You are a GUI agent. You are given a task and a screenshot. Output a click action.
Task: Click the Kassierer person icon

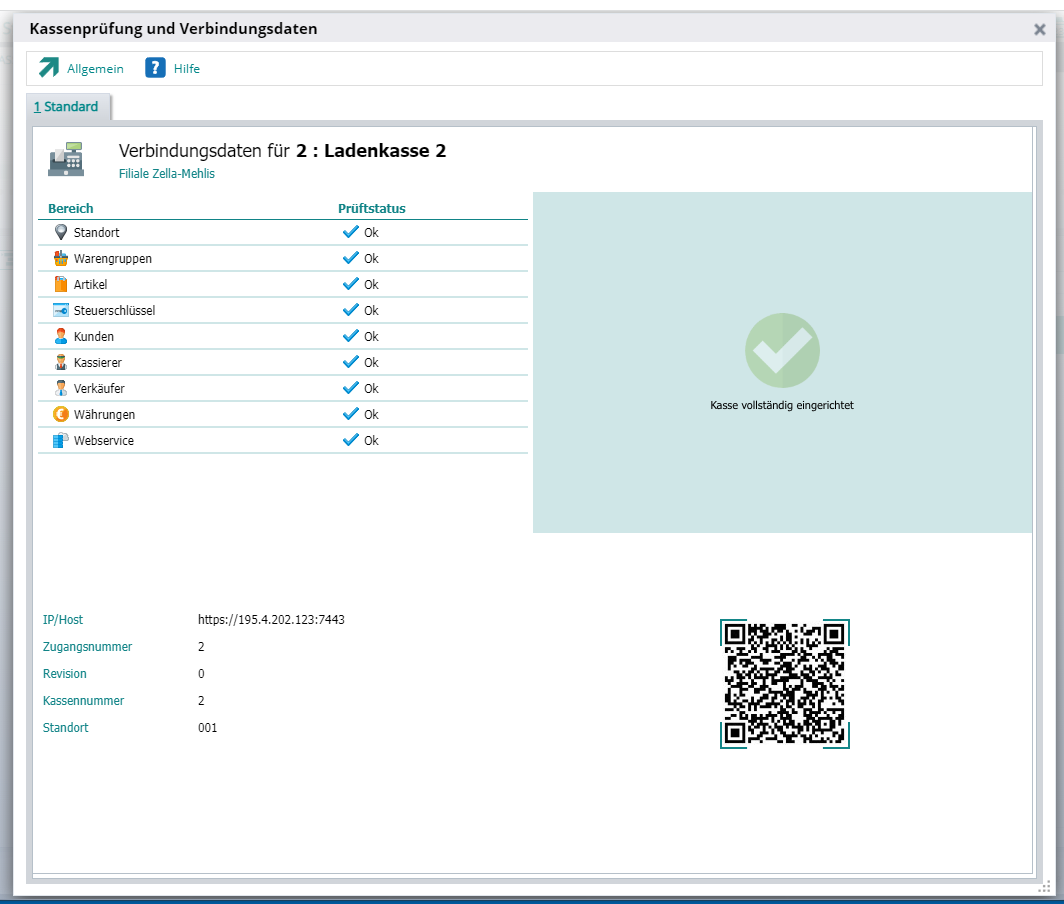point(61,362)
